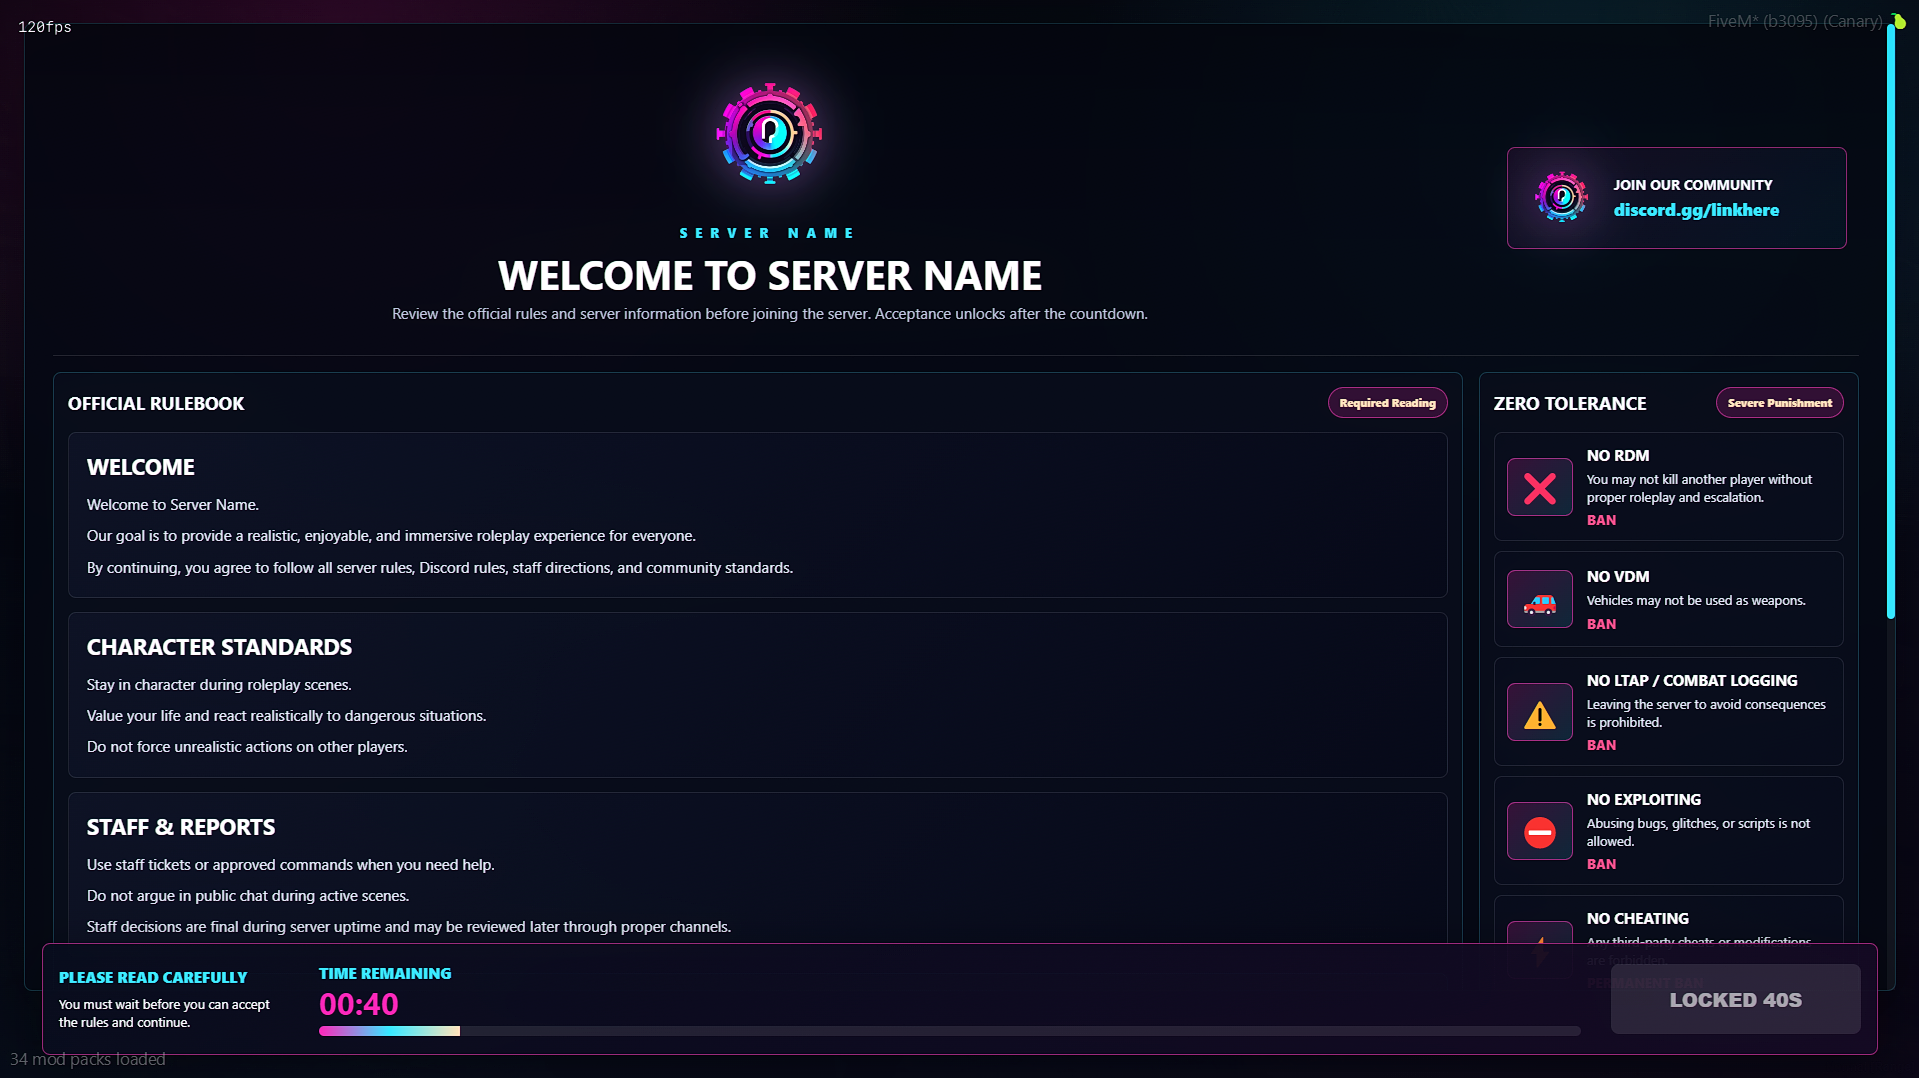This screenshot has width=1919, height=1078.
Task: Click the ZERO TOLERANCE title
Action: [1569, 403]
